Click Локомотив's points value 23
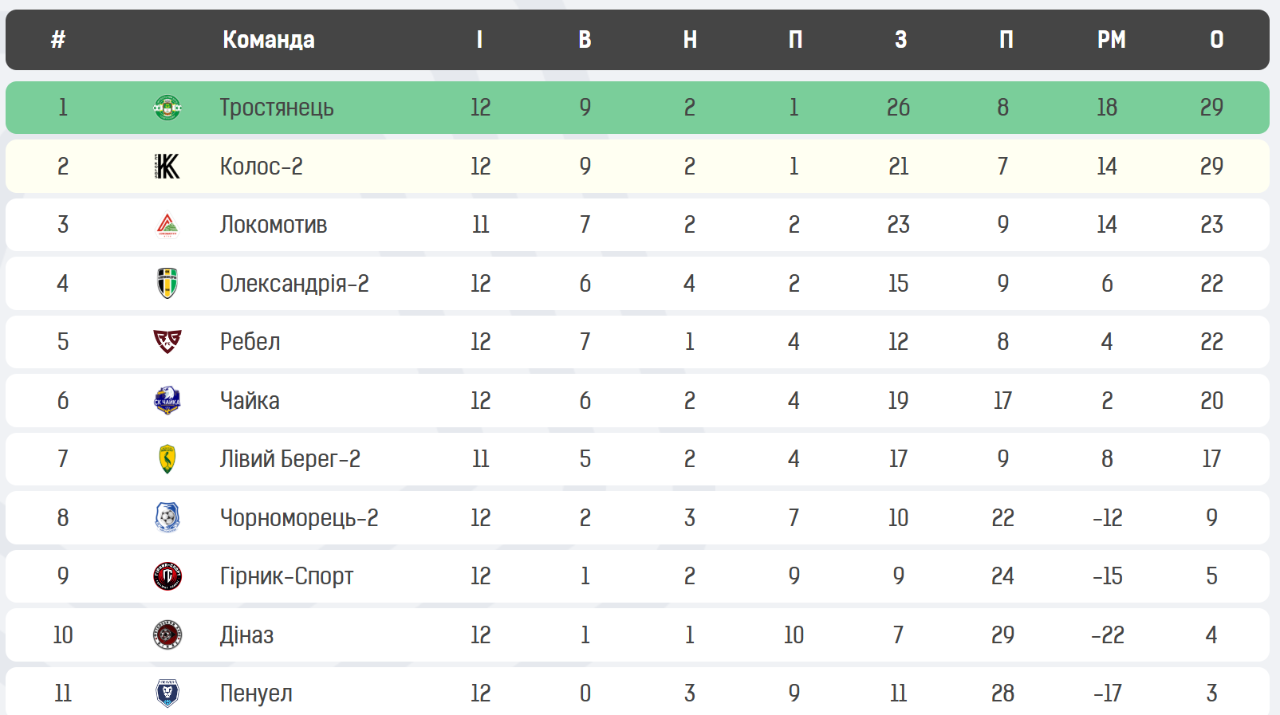Screen dimensions: 1280x715 1212,225
